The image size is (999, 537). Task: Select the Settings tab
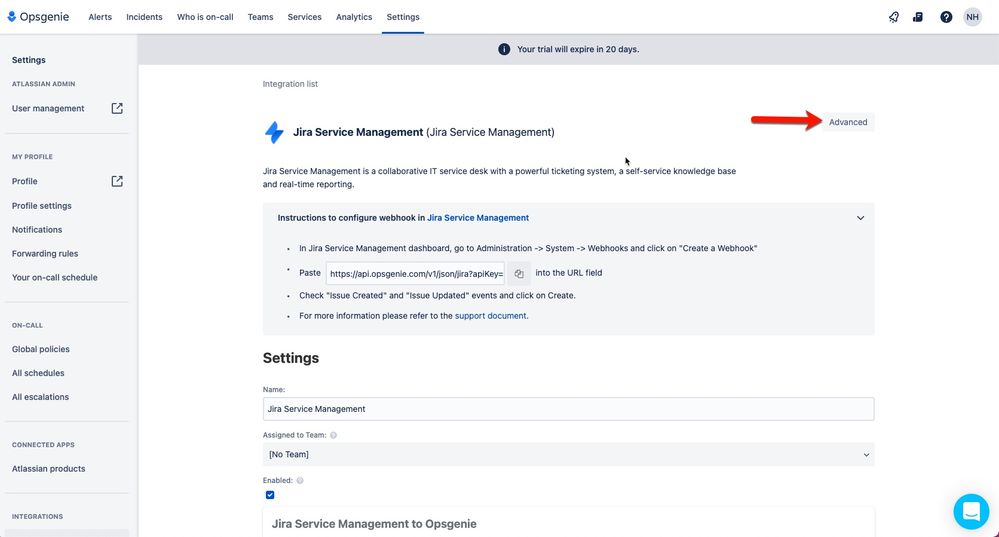(x=403, y=17)
